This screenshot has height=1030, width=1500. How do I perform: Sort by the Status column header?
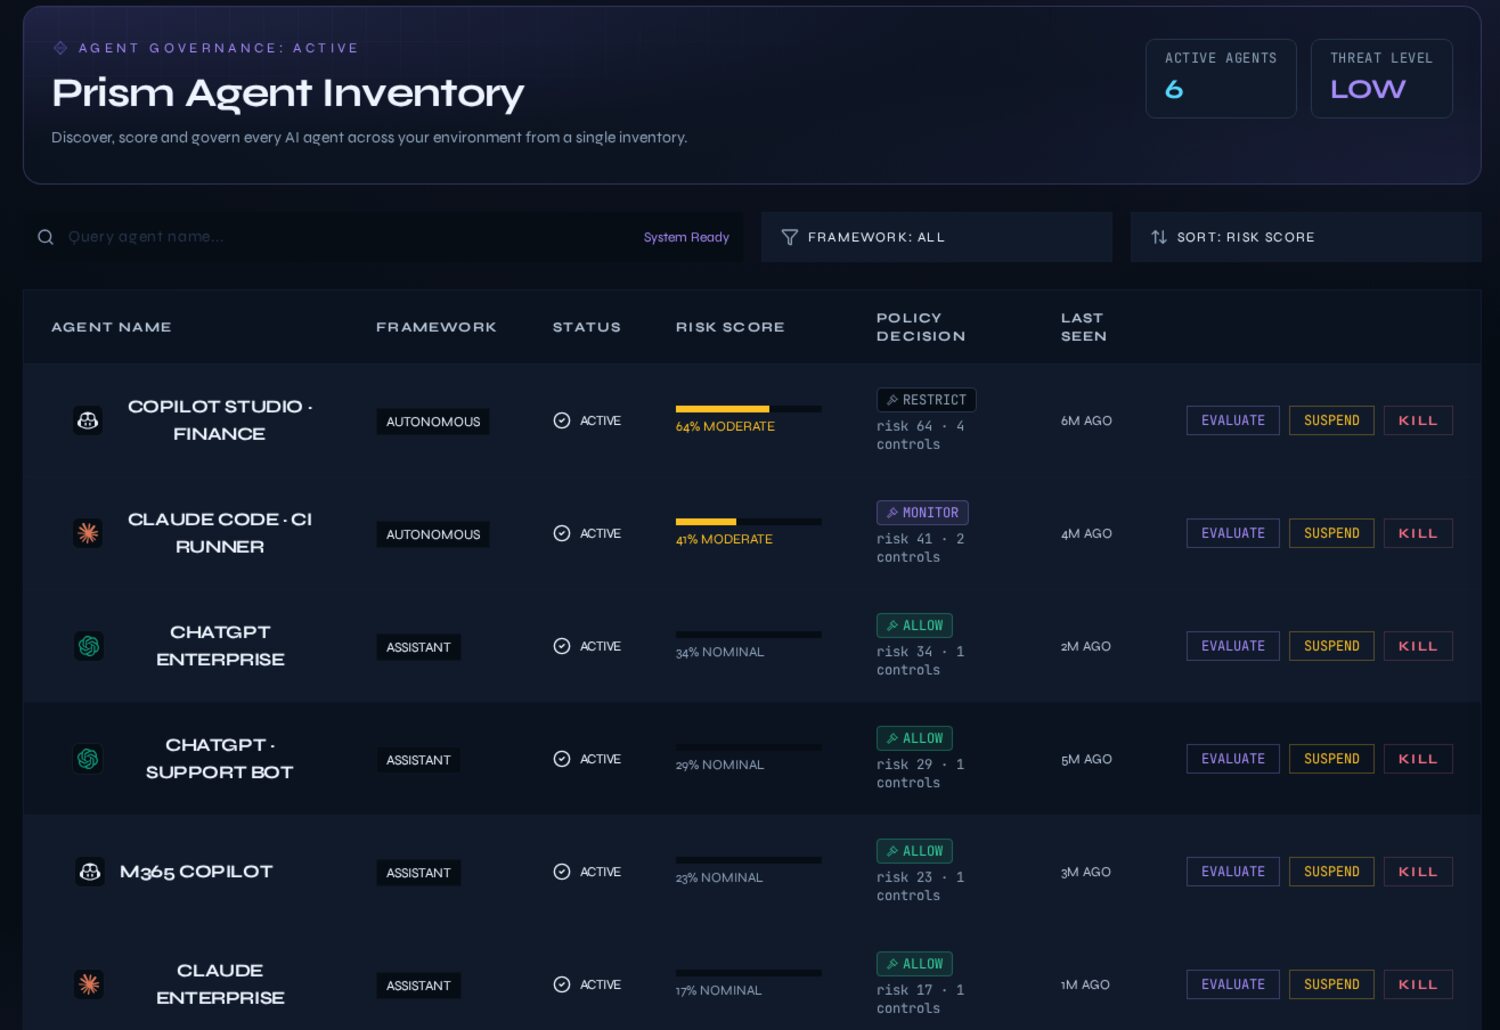coord(587,327)
